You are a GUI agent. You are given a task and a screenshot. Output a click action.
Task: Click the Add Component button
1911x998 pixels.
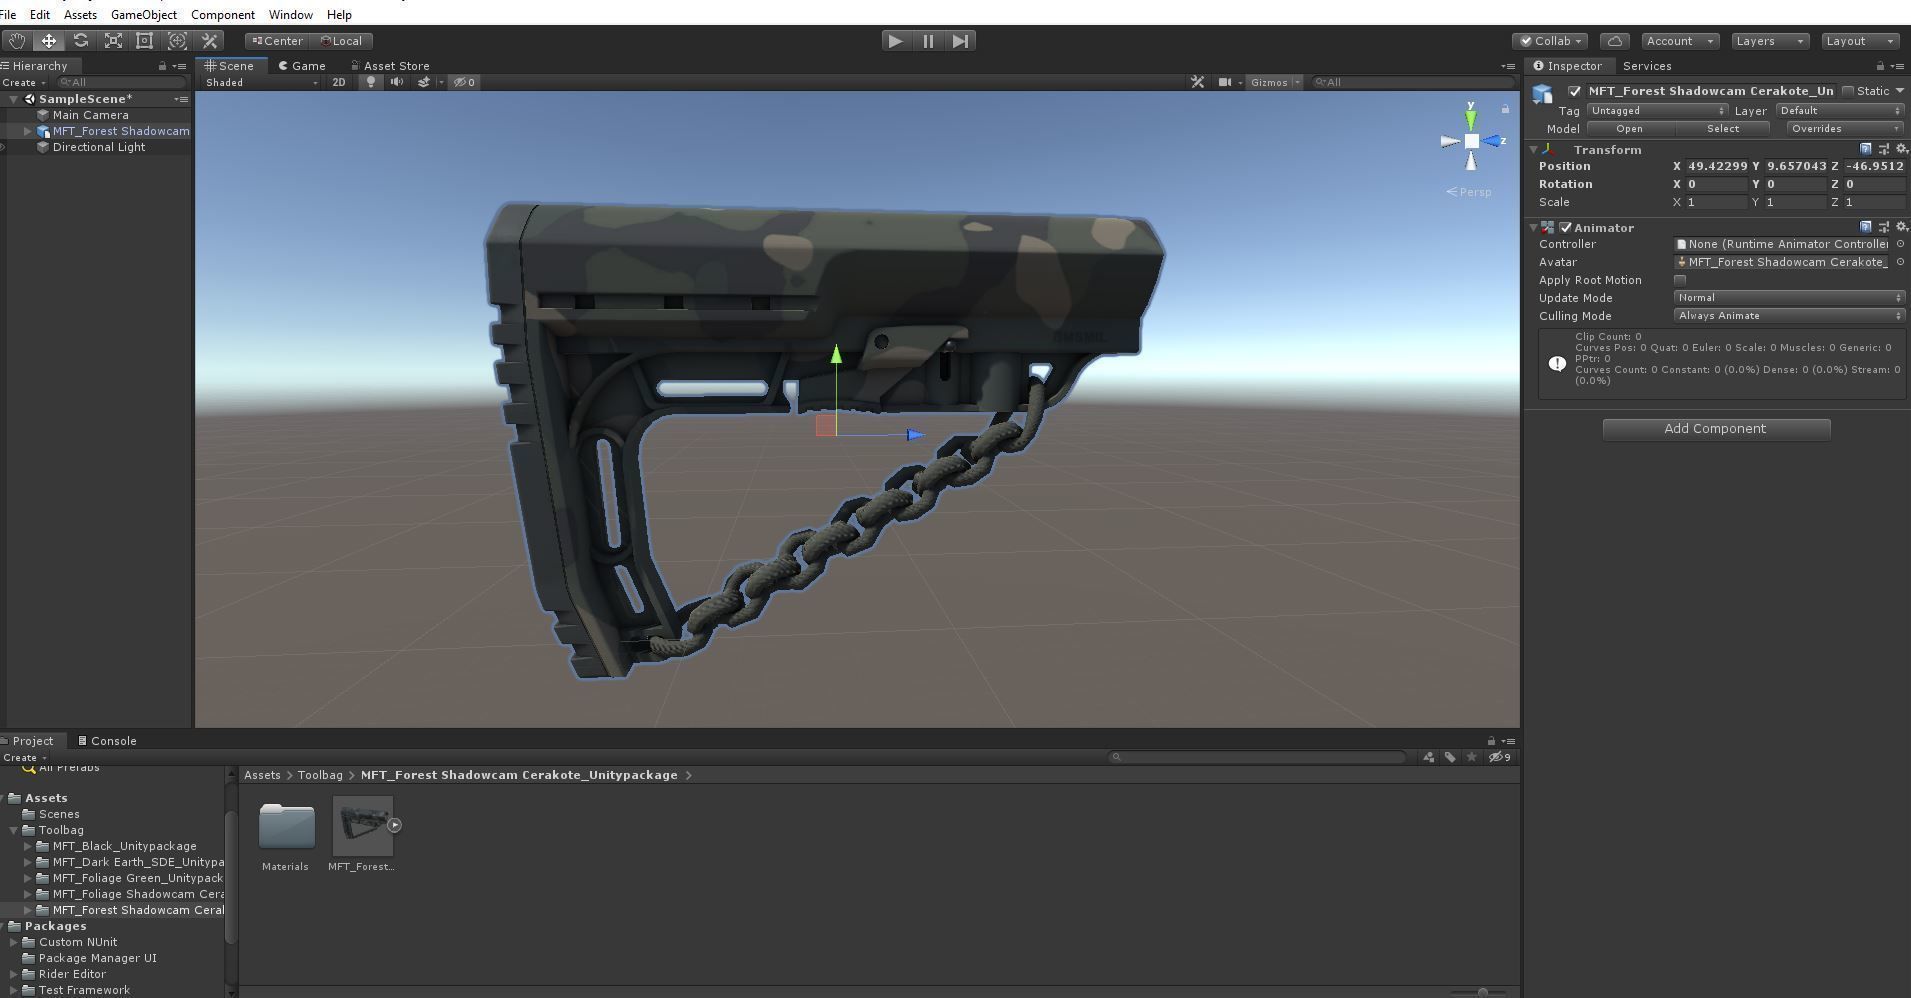click(x=1716, y=429)
